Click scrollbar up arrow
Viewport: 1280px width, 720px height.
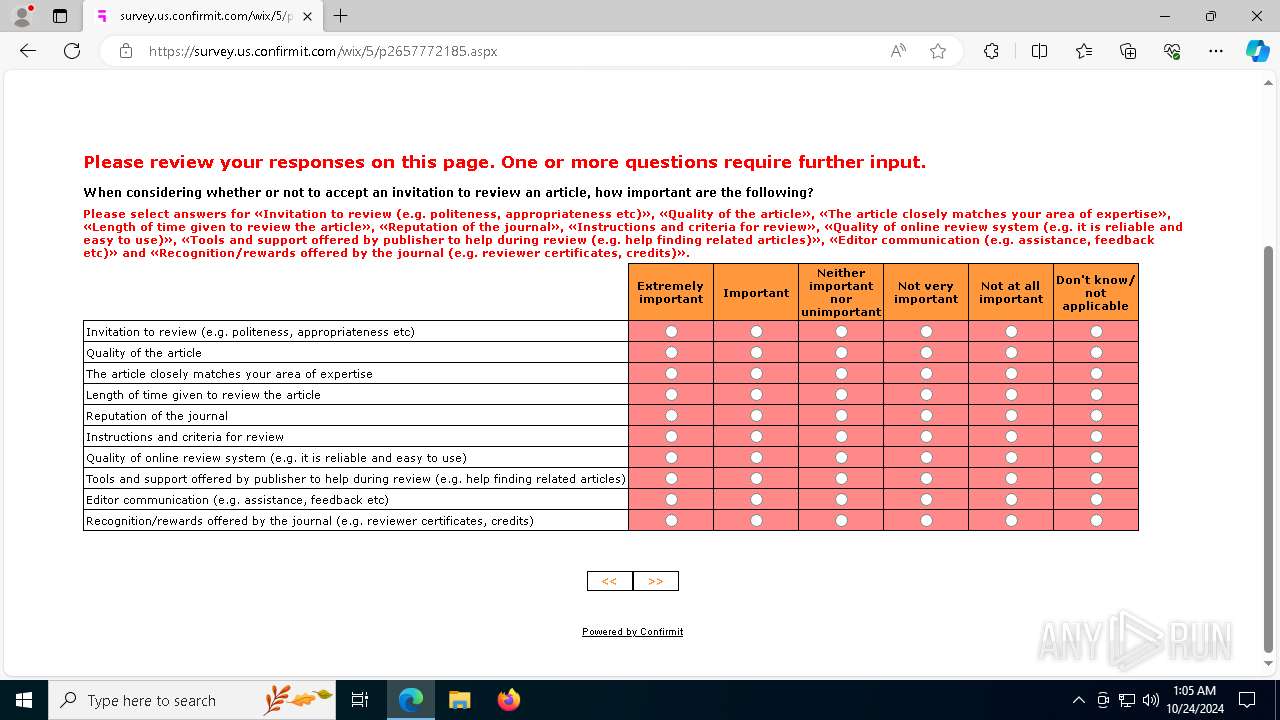(1269, 83)
